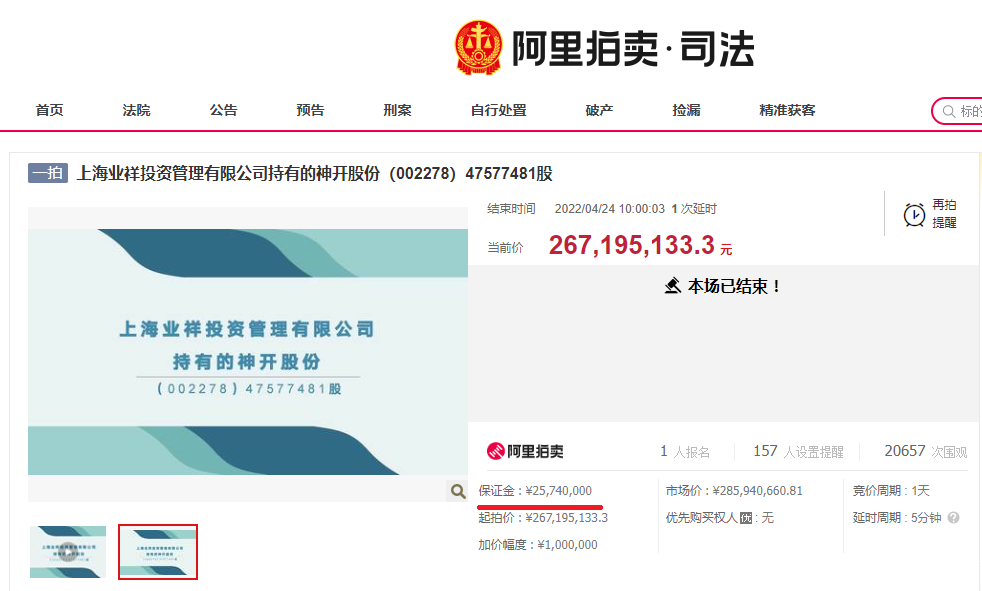Select the first video thumbnail

click(x=68, y=552)
